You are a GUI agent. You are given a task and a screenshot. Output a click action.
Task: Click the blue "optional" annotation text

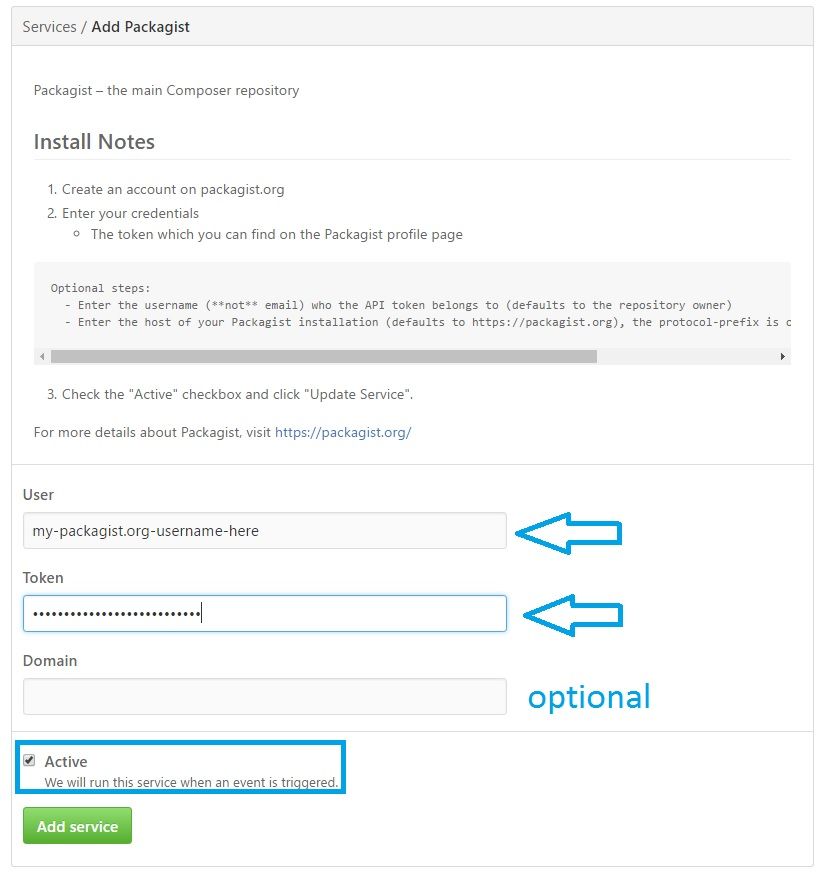tap(589, 697)
